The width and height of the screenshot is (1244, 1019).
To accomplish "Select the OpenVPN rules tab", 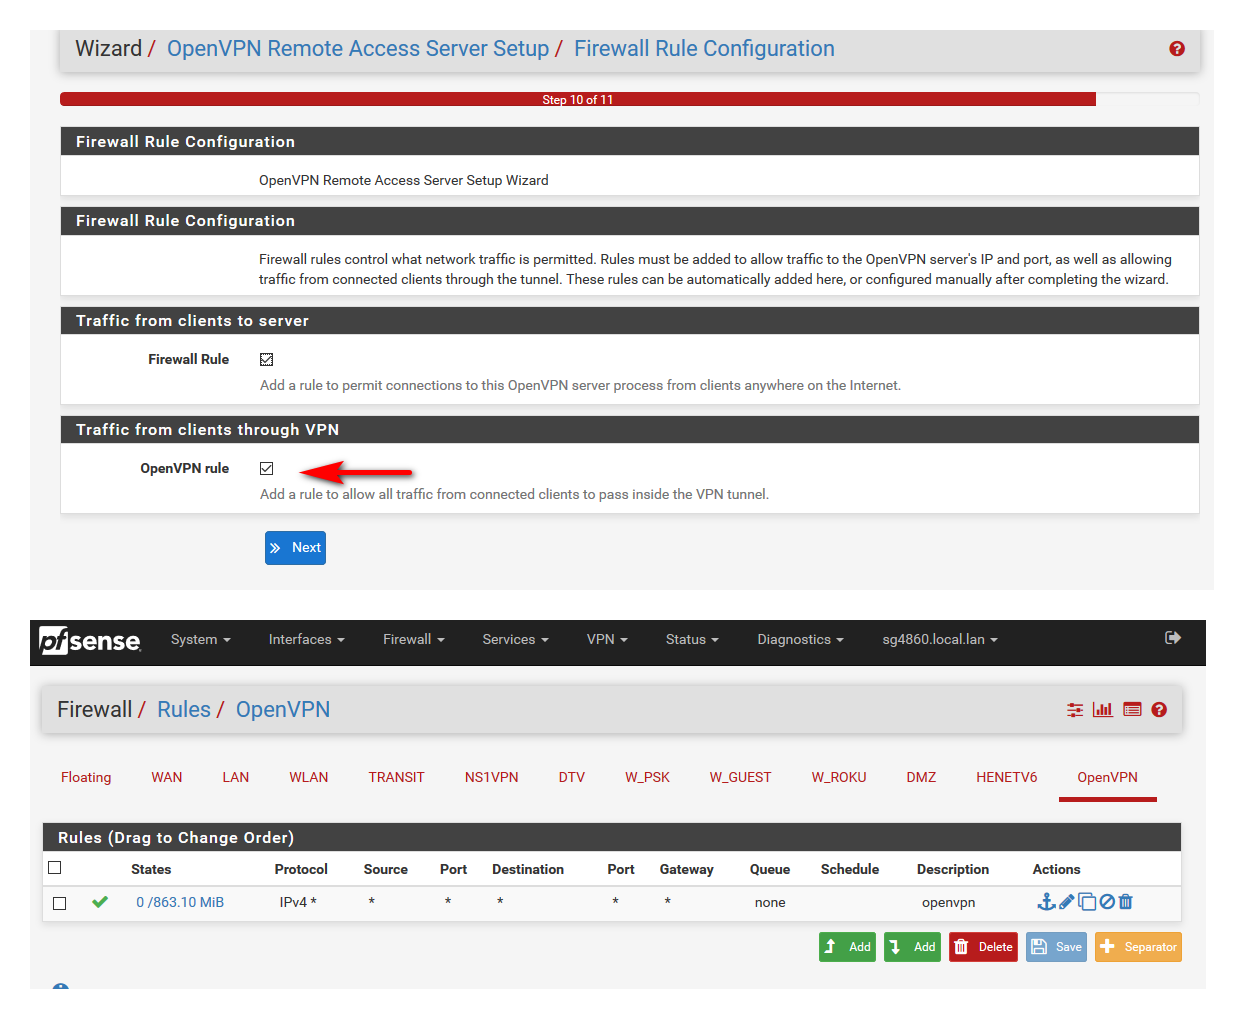I will click(x=1108, y=778).
